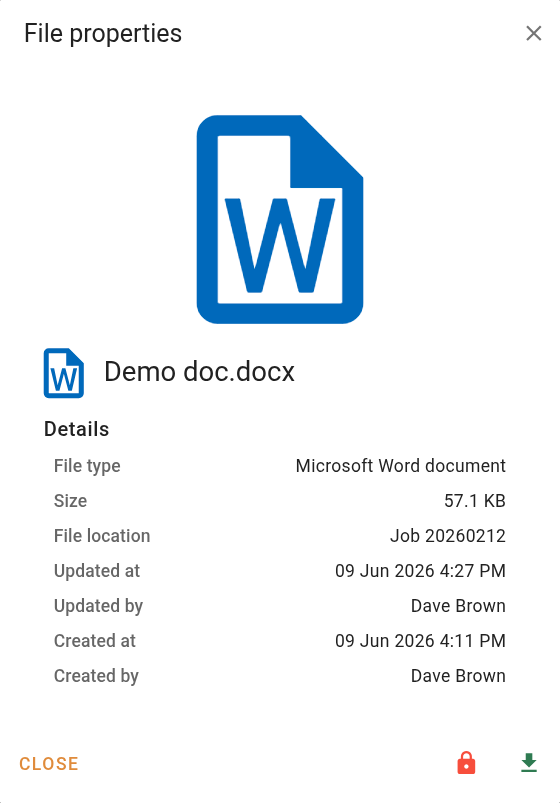Select the file name Demo doc.docx

[199, 371]
